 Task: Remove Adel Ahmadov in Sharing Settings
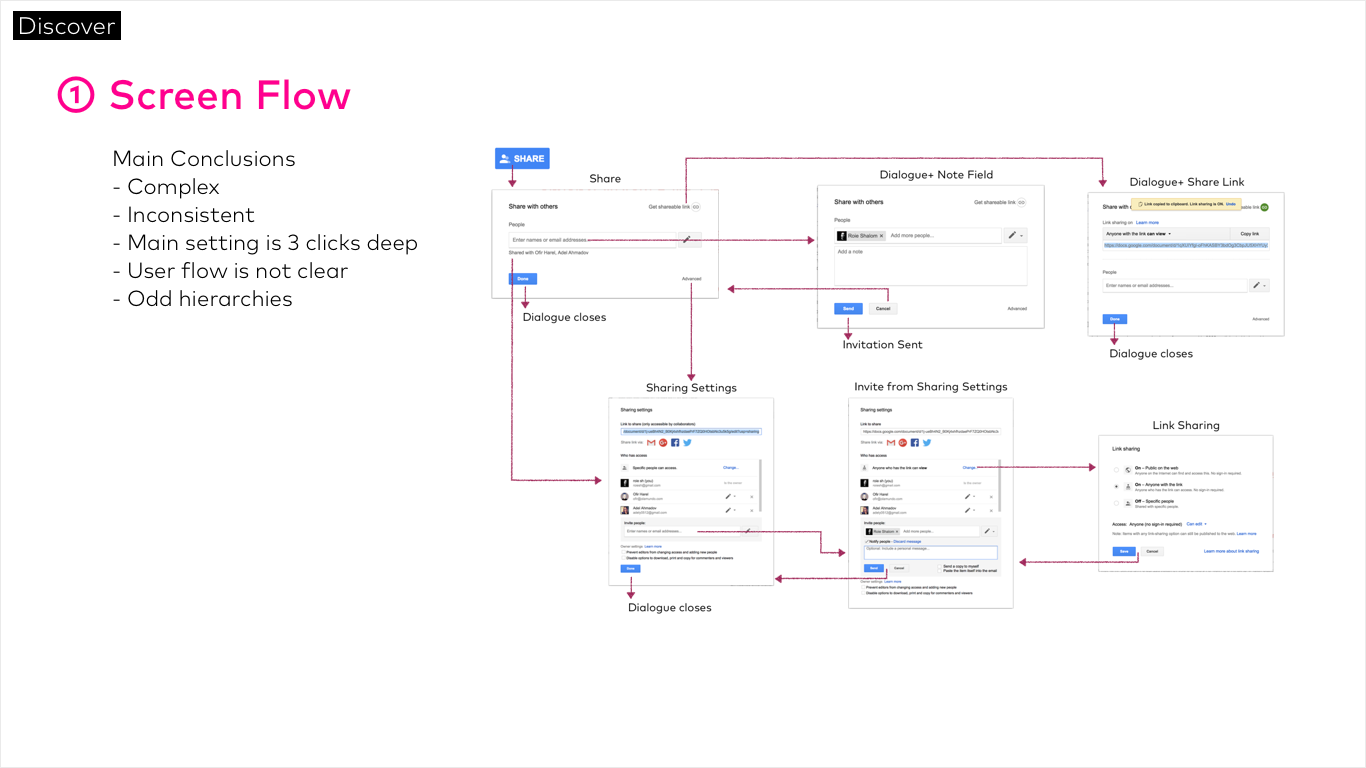(751, 510)
